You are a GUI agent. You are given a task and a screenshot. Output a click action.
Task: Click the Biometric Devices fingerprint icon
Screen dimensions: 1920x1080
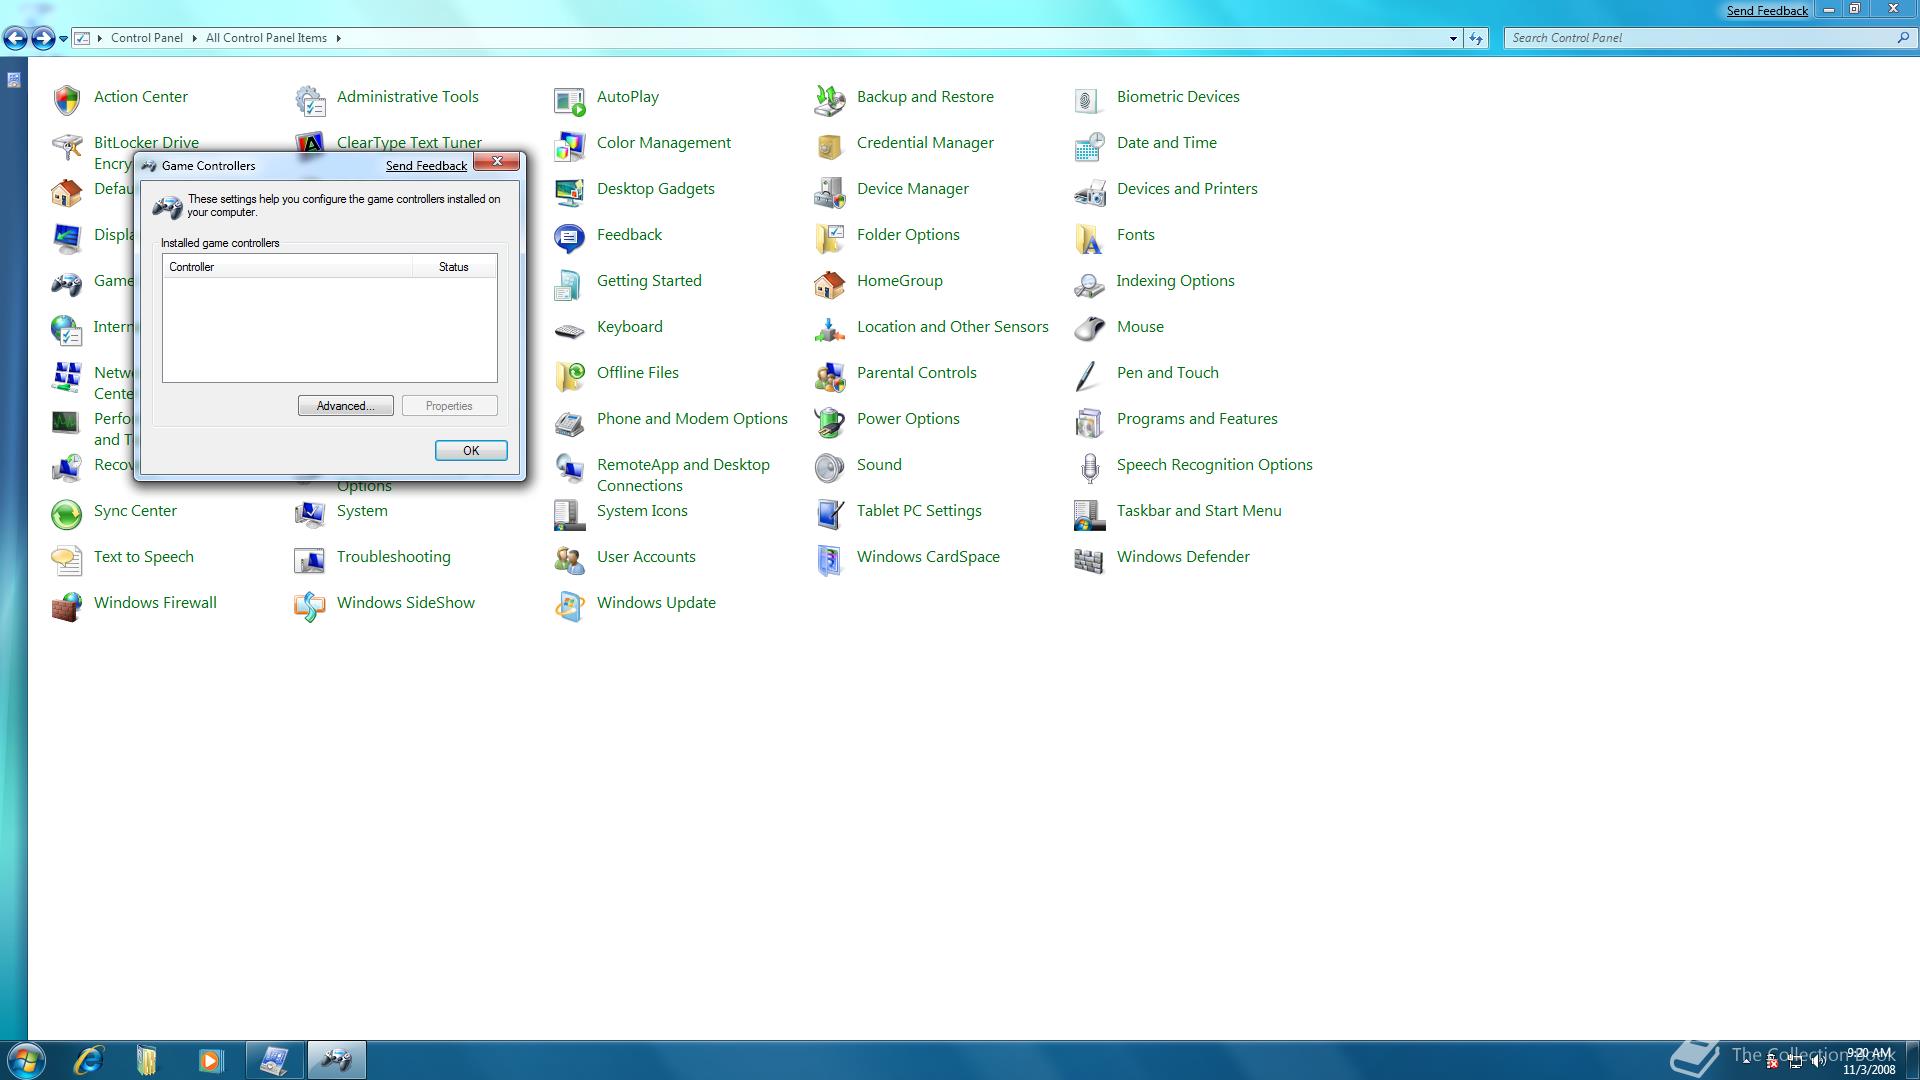[x=1089, y=100]
